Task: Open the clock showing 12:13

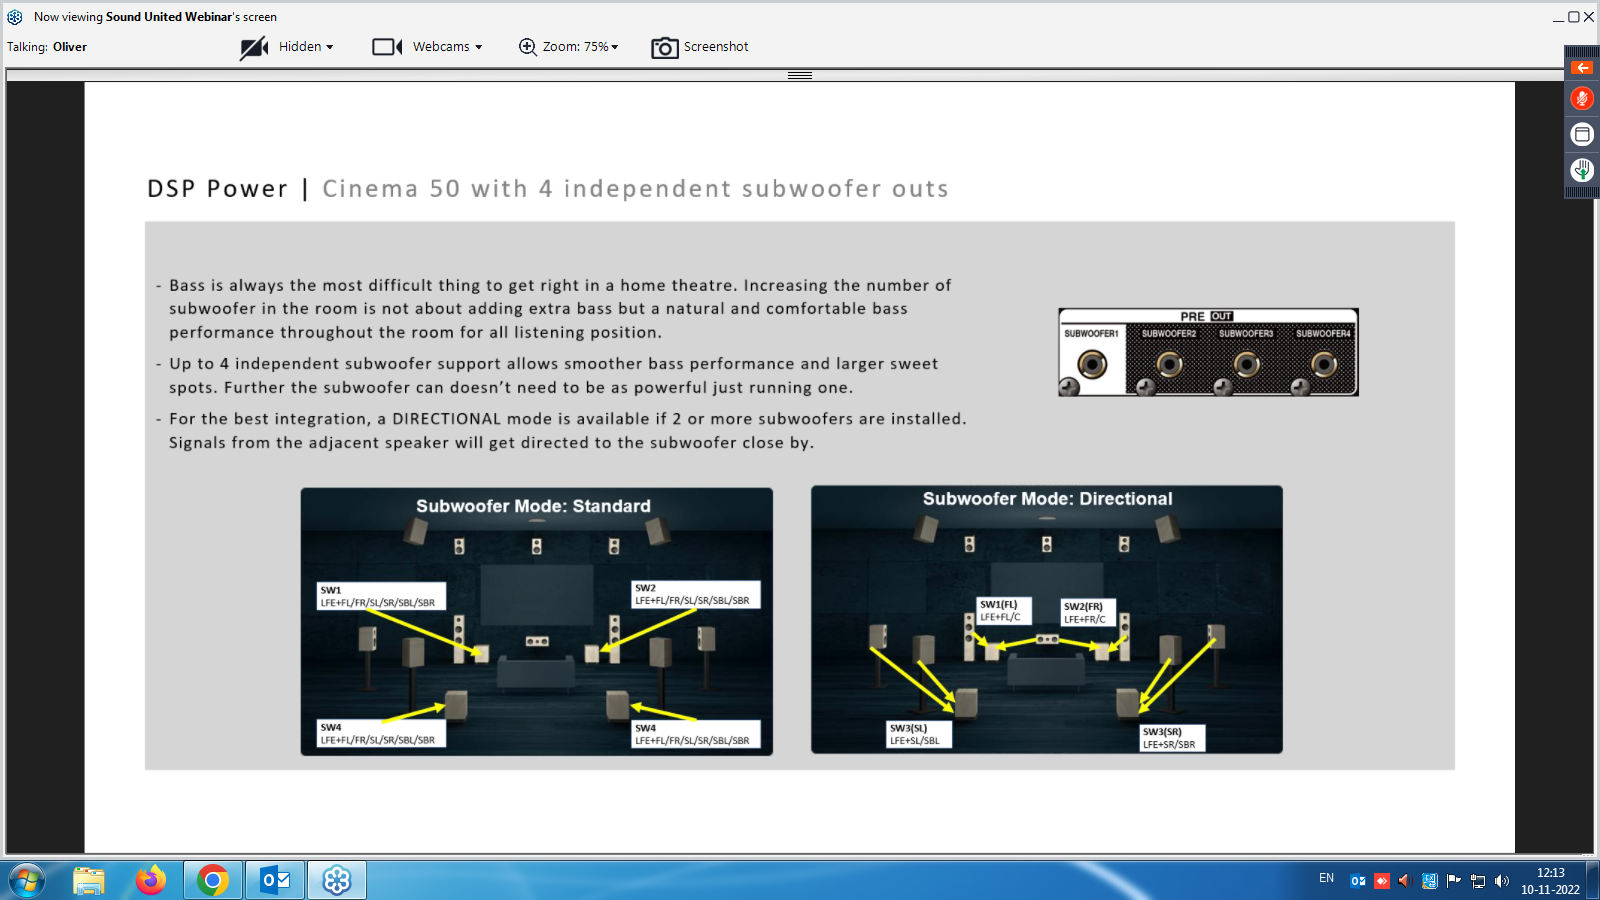Action: pyautogui.click(x=1551, y=881)
